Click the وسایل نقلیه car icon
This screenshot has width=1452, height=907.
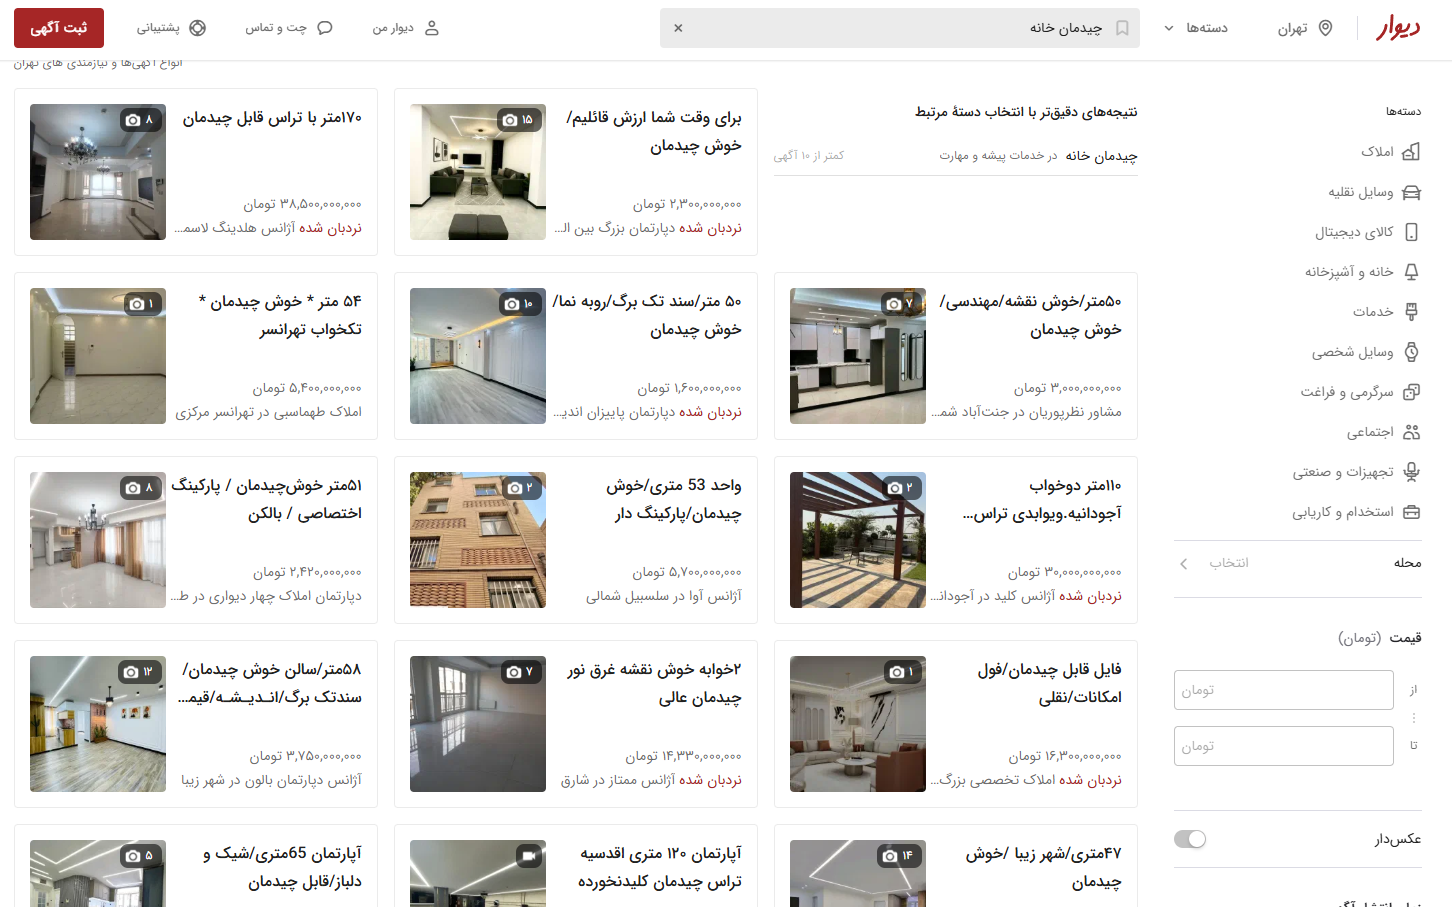[x=1411, y=192]
